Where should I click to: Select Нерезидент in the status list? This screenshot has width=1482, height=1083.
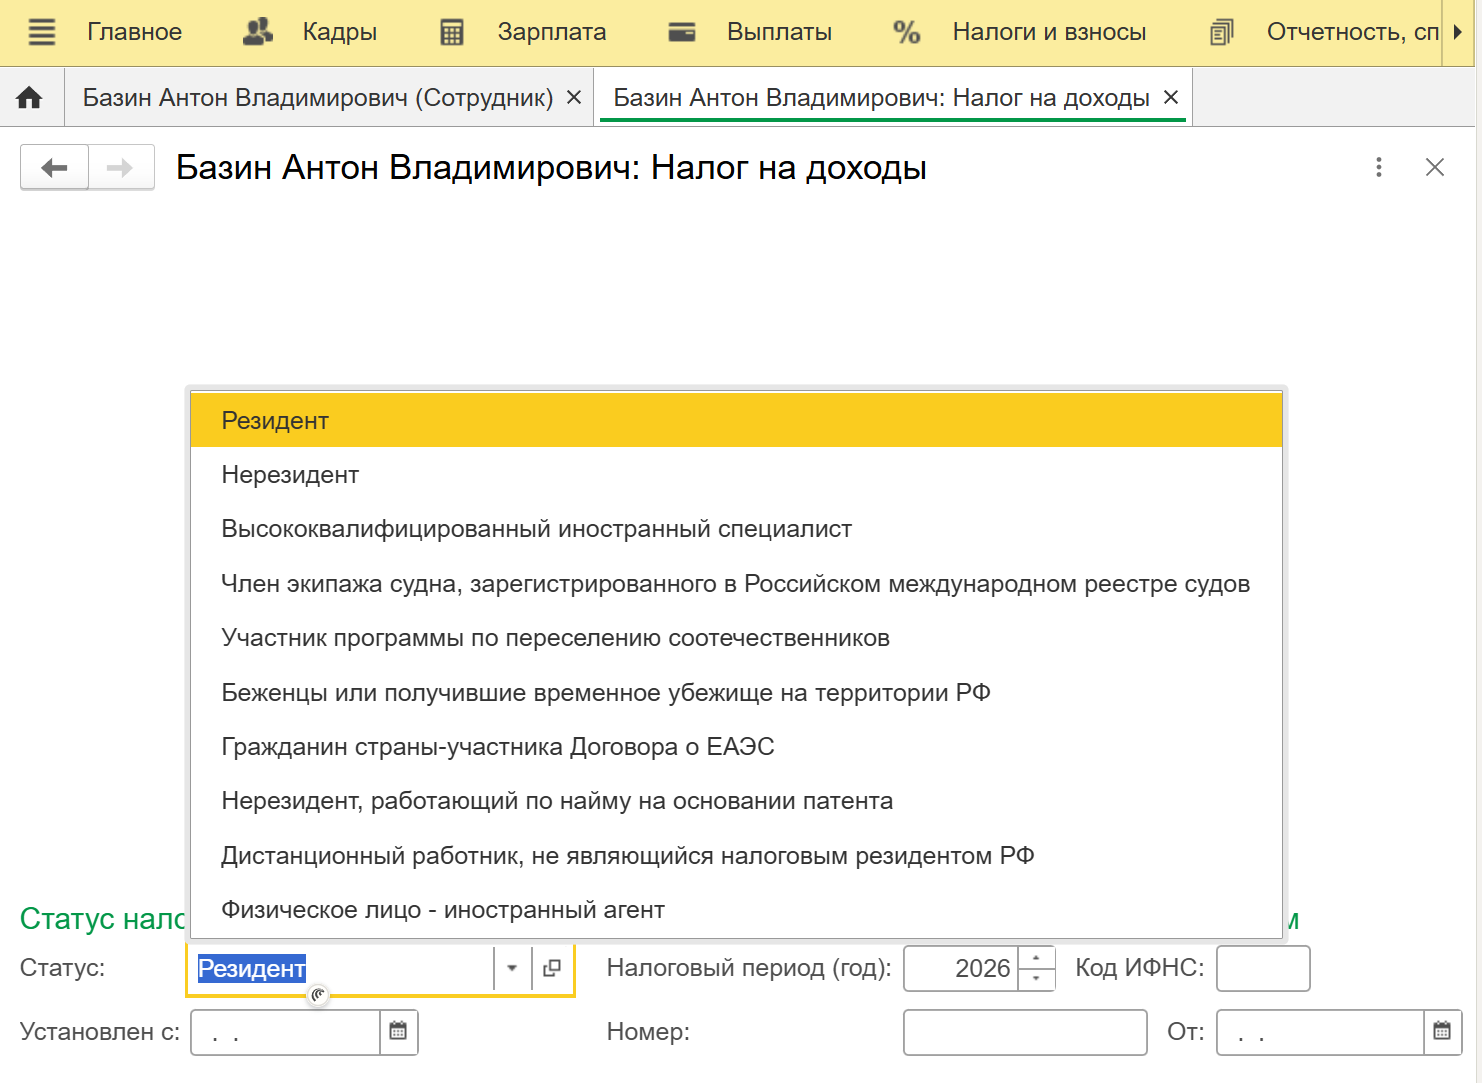[x=736, y=475]
